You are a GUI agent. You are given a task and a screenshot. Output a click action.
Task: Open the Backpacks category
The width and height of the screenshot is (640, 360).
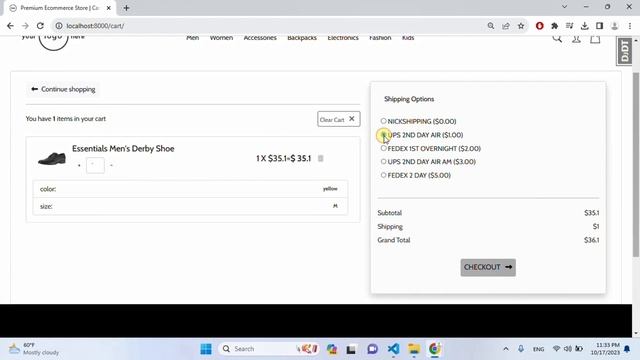[302, 38]
